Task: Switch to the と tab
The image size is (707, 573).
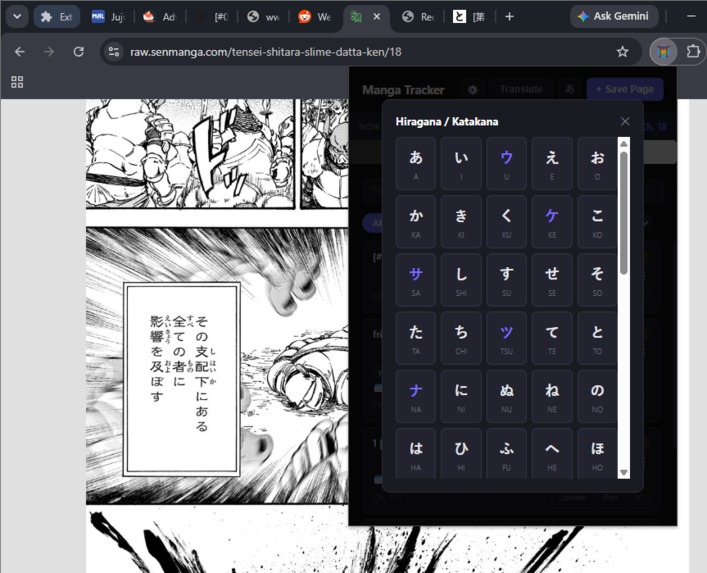Action: click(470, 17)
